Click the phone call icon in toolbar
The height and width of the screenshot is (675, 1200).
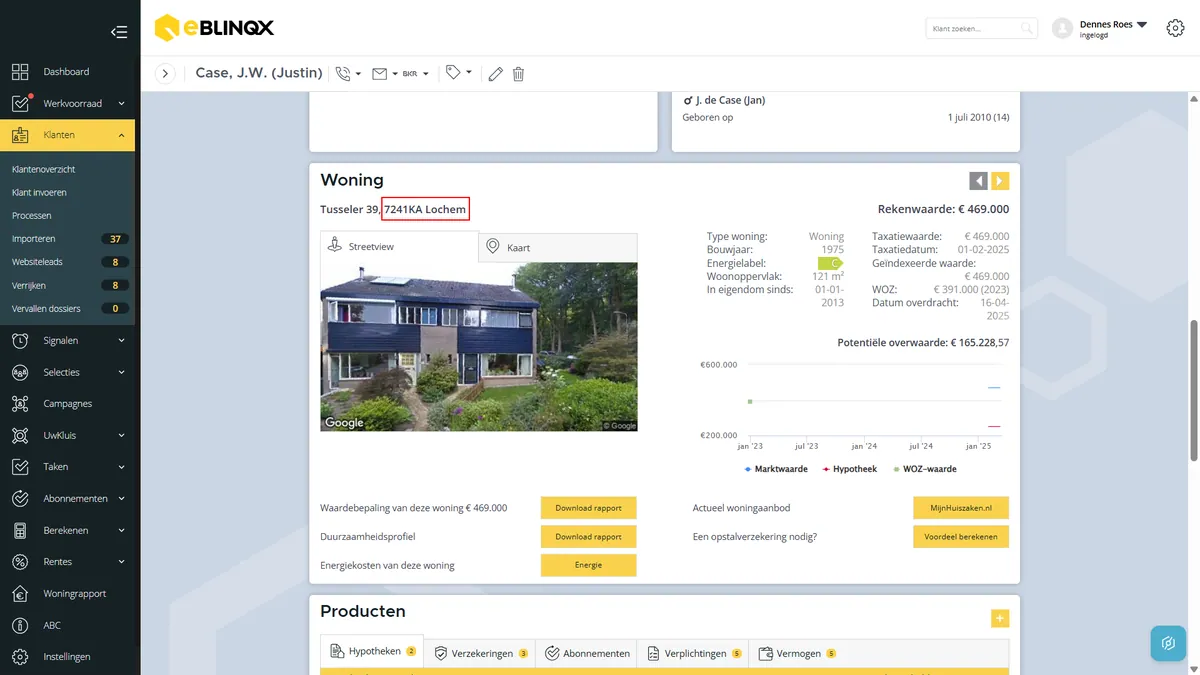coord(344,73)
